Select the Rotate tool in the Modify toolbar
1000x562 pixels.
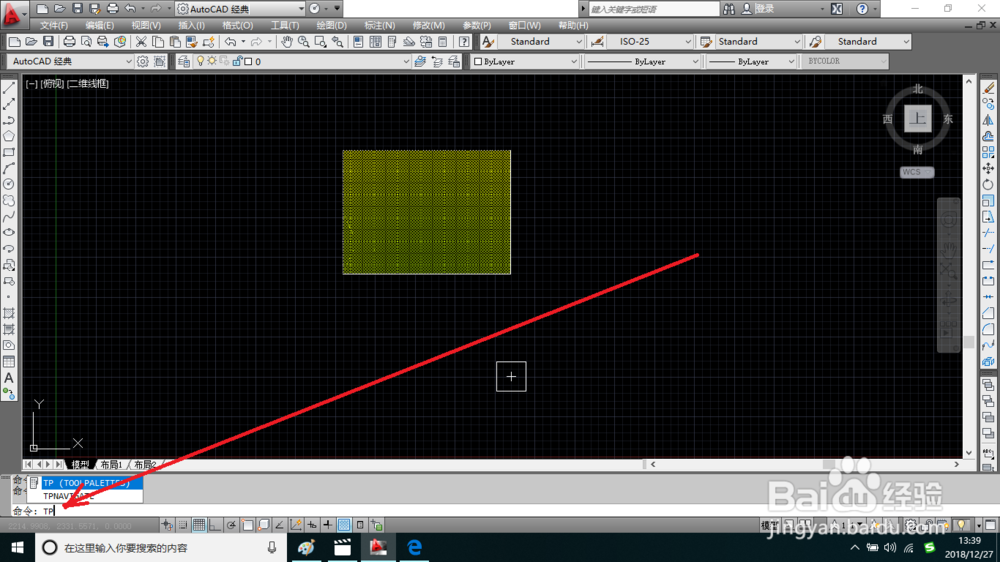click(x=988, y=184)
